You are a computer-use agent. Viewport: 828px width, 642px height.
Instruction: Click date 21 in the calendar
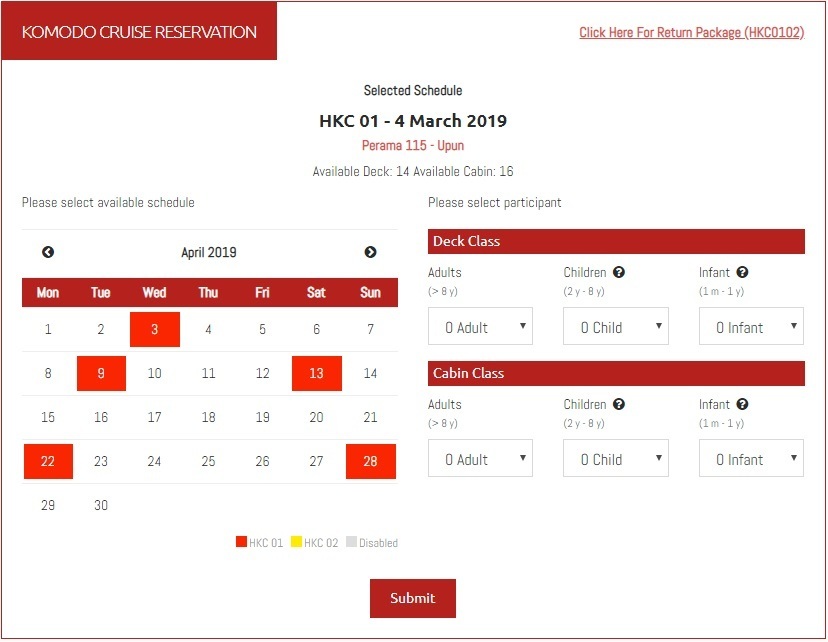pyautogui.click(x=371, y=417)
